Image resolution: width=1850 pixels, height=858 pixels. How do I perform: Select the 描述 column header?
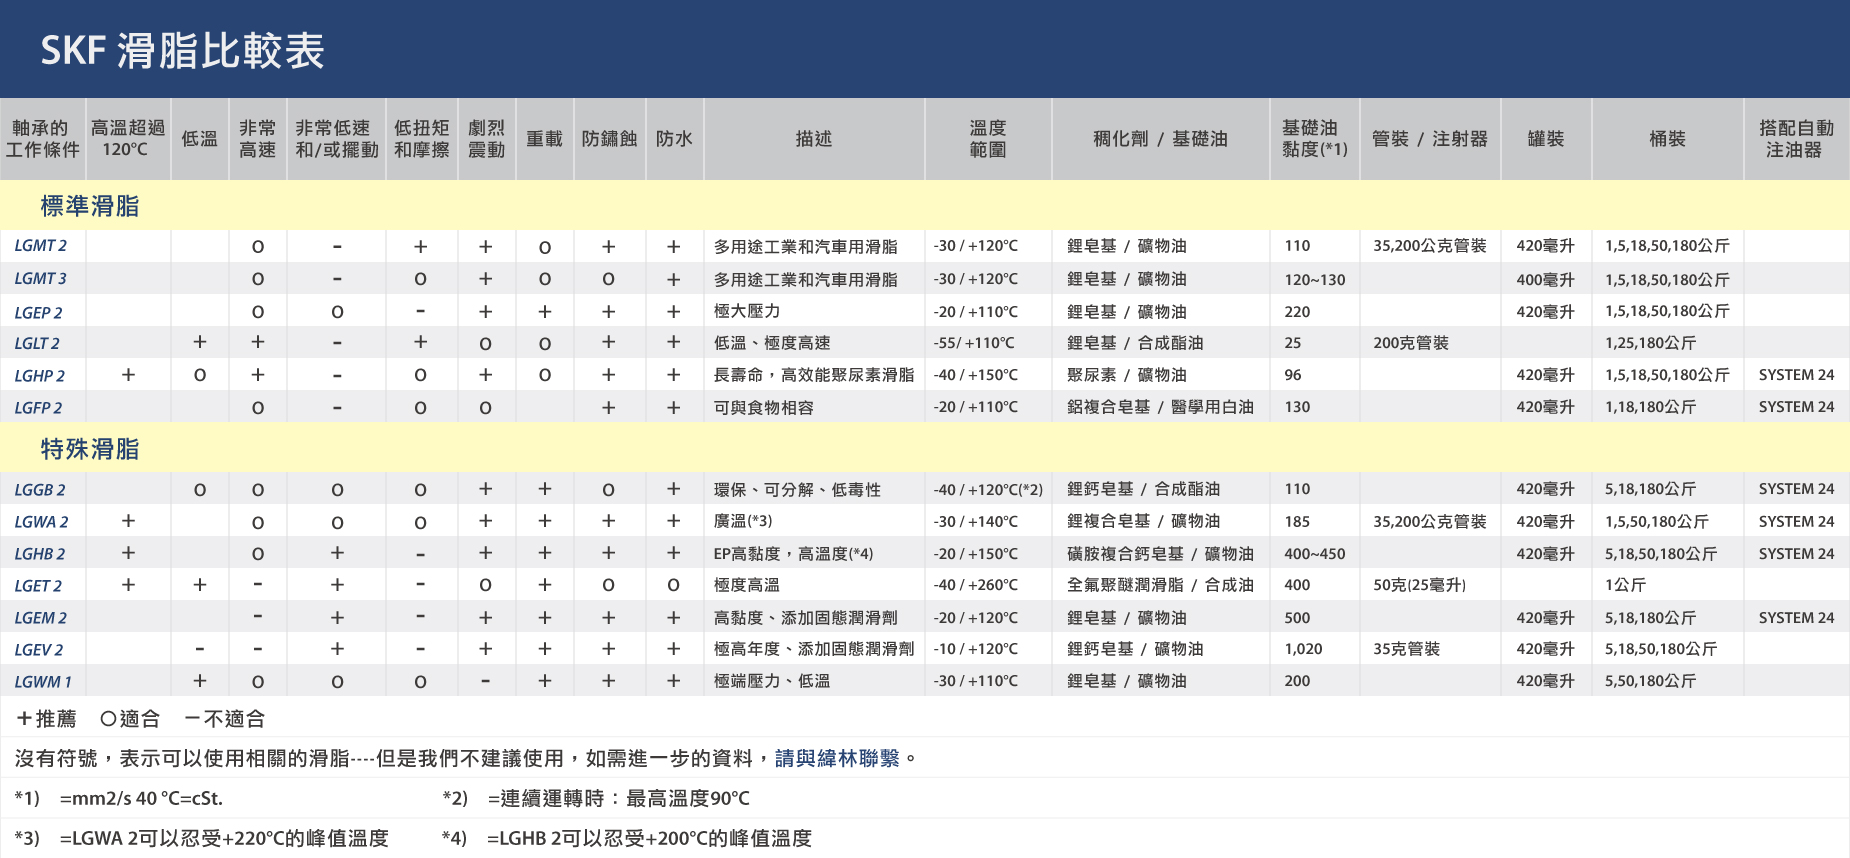coord(814,139)
